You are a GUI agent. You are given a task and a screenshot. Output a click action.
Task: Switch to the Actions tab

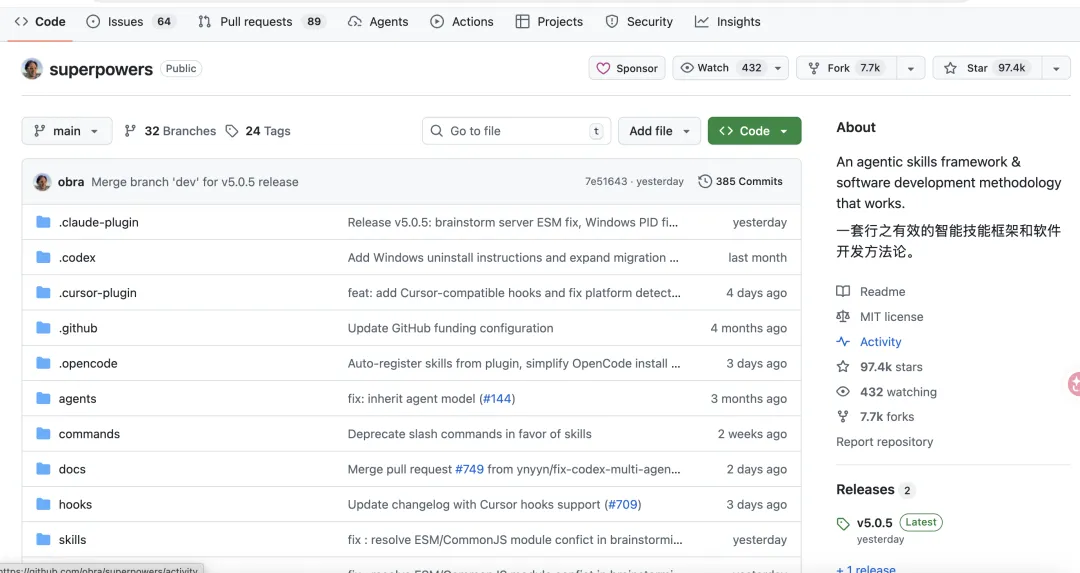(x=461, y=21)
